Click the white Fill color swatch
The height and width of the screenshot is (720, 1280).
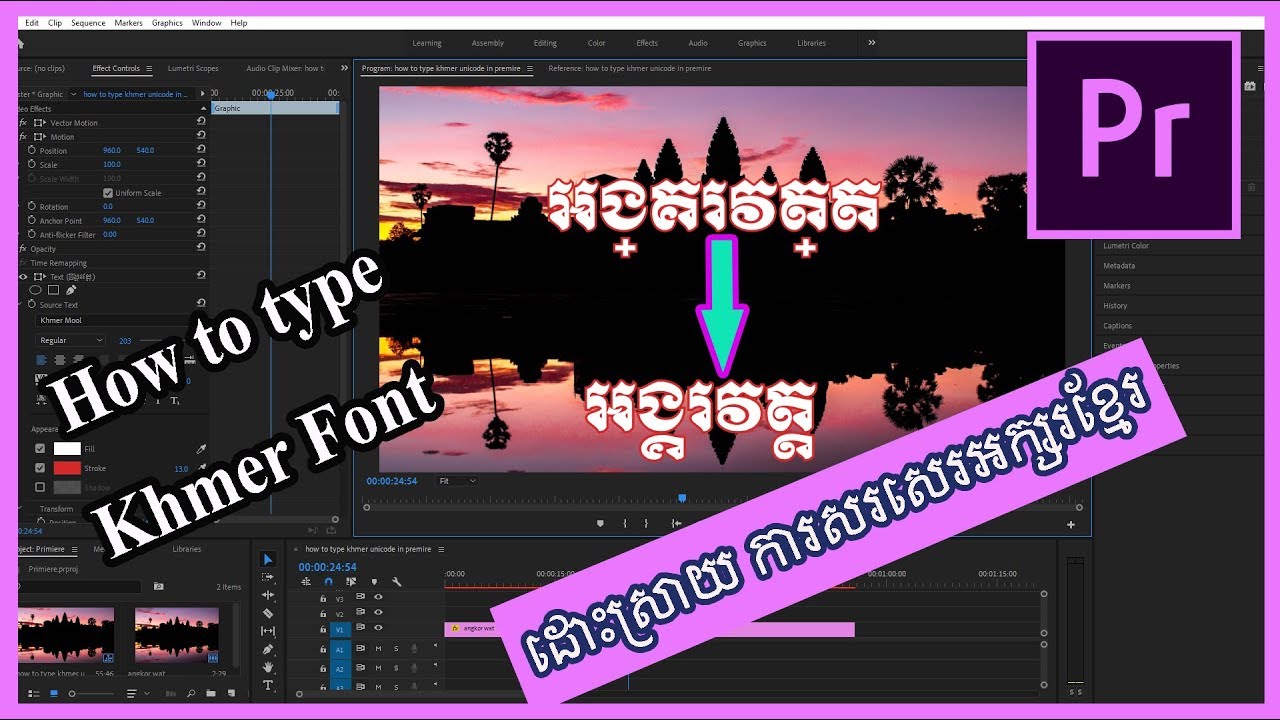67,449
